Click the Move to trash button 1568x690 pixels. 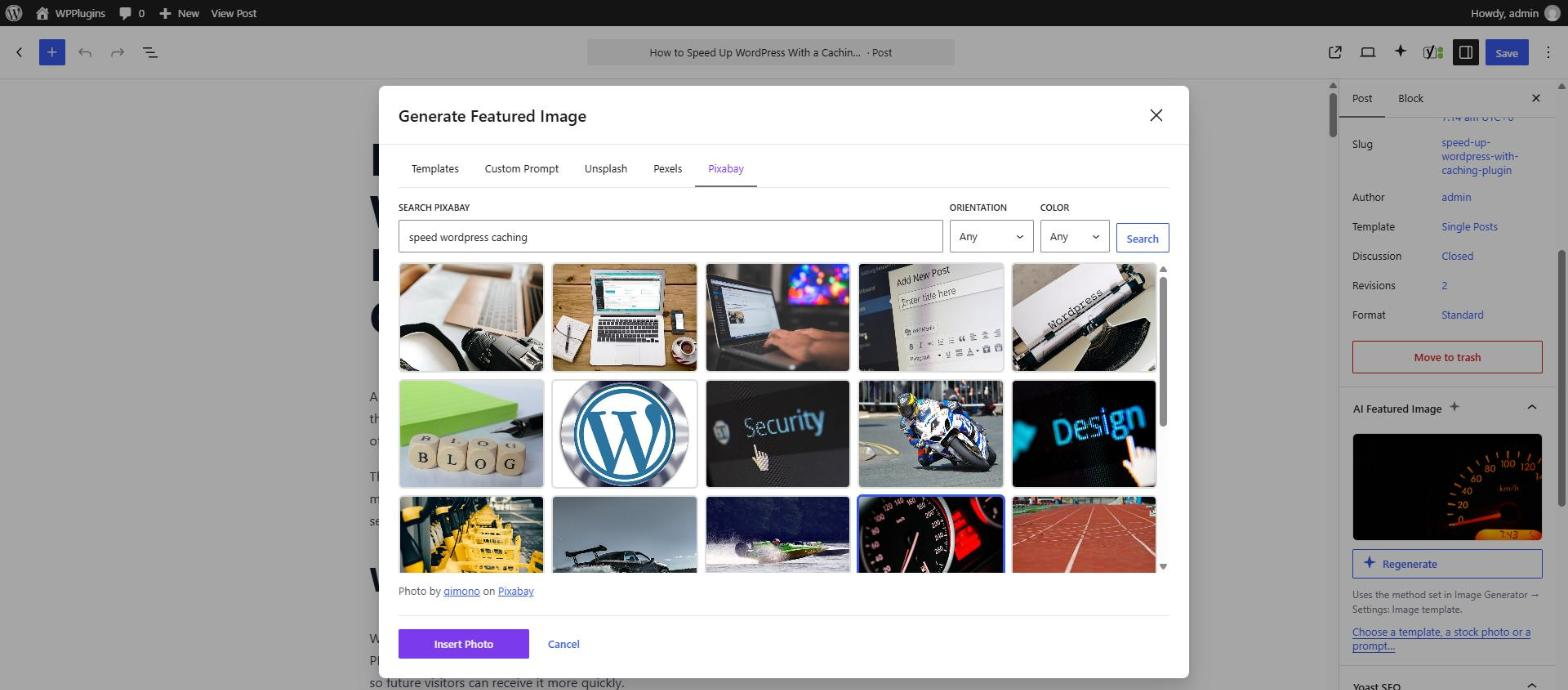click(x=1447, y=357)
